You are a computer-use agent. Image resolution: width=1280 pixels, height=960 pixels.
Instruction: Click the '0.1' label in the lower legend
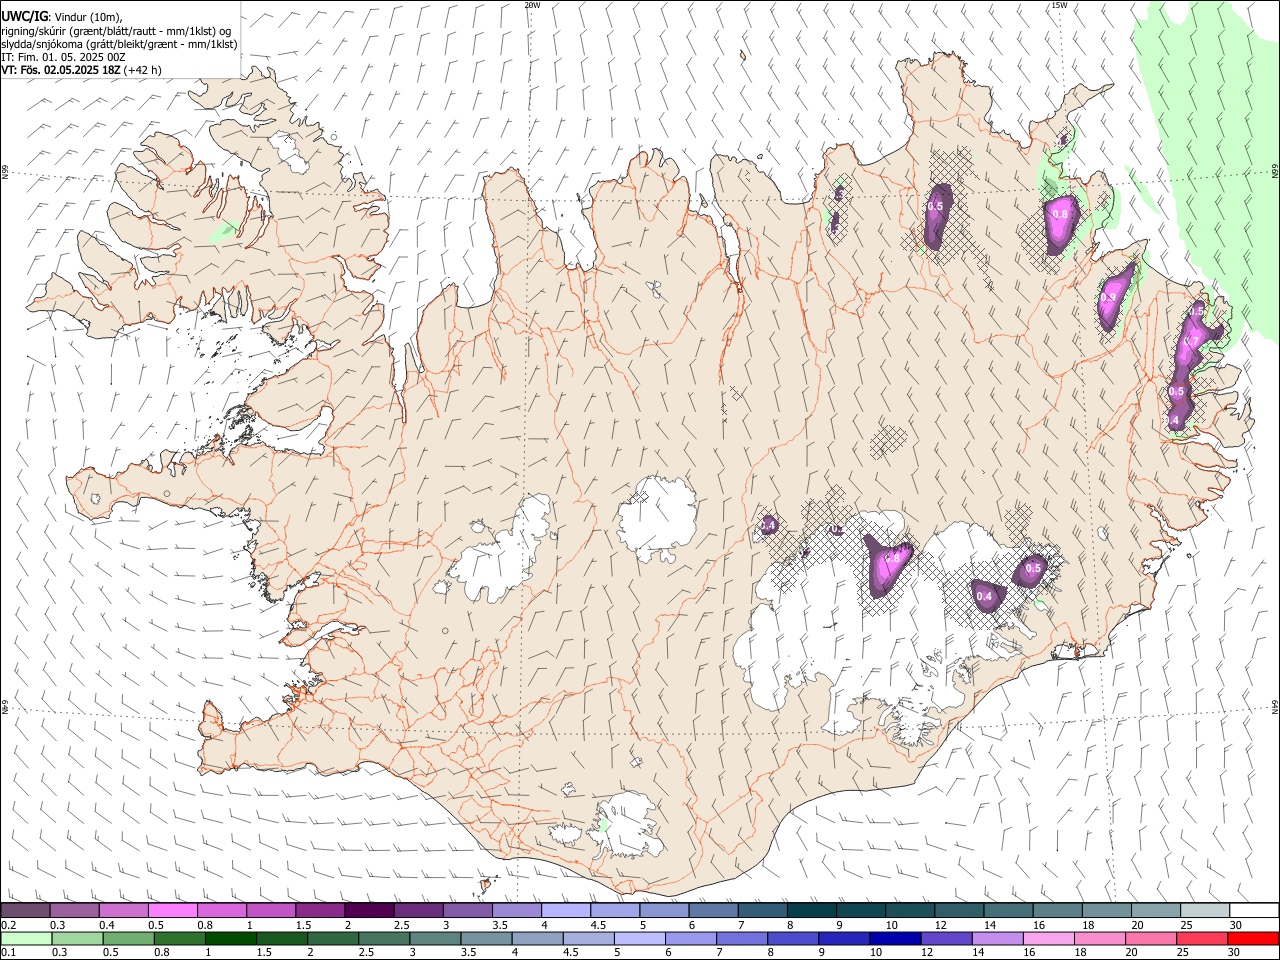(x=8, y=953)
